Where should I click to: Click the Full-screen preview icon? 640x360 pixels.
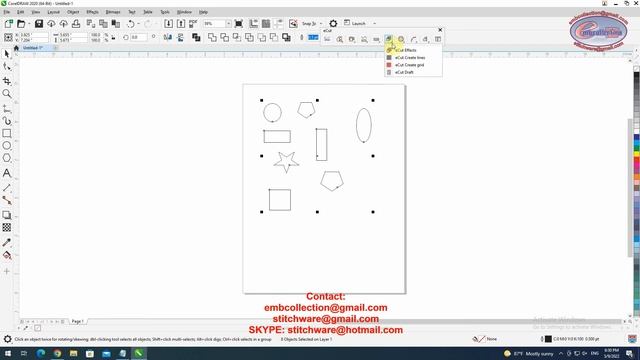239,24
